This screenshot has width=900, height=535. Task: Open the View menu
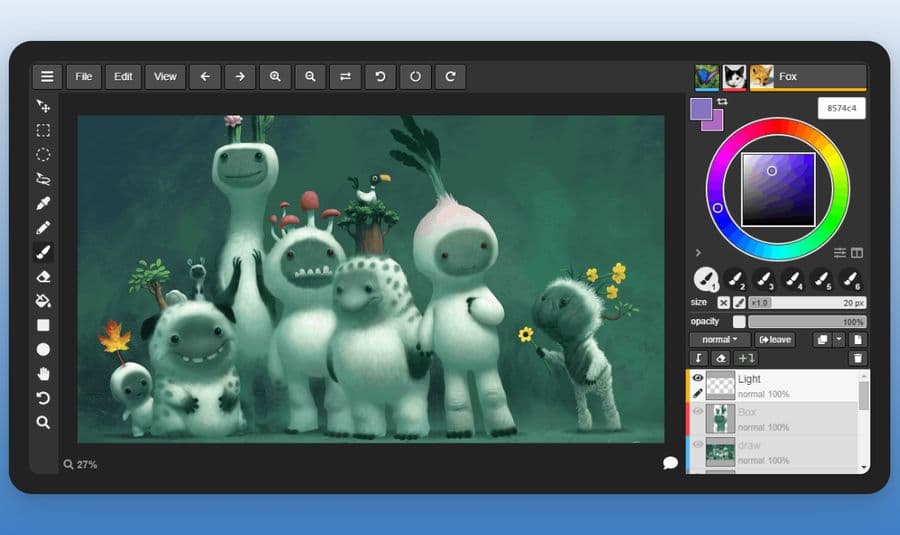click(x=165, y=76)
